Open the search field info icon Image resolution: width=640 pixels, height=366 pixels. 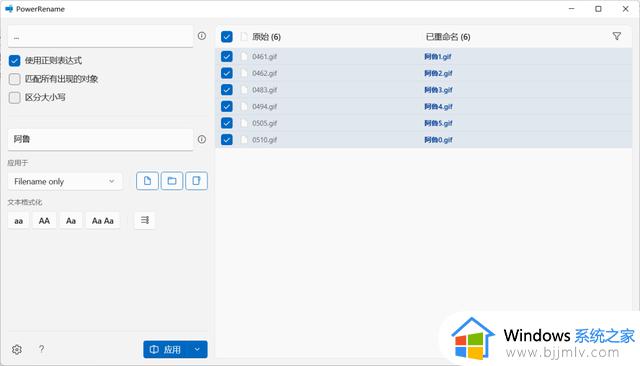click(202, 36)
